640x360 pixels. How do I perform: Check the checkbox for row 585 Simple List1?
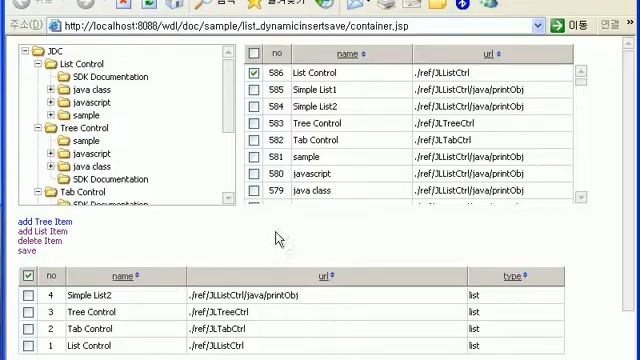254,89
